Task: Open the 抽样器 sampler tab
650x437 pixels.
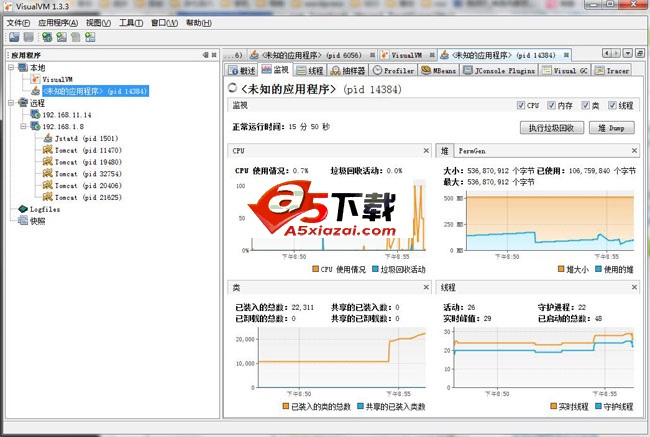Action: [348, 70]
